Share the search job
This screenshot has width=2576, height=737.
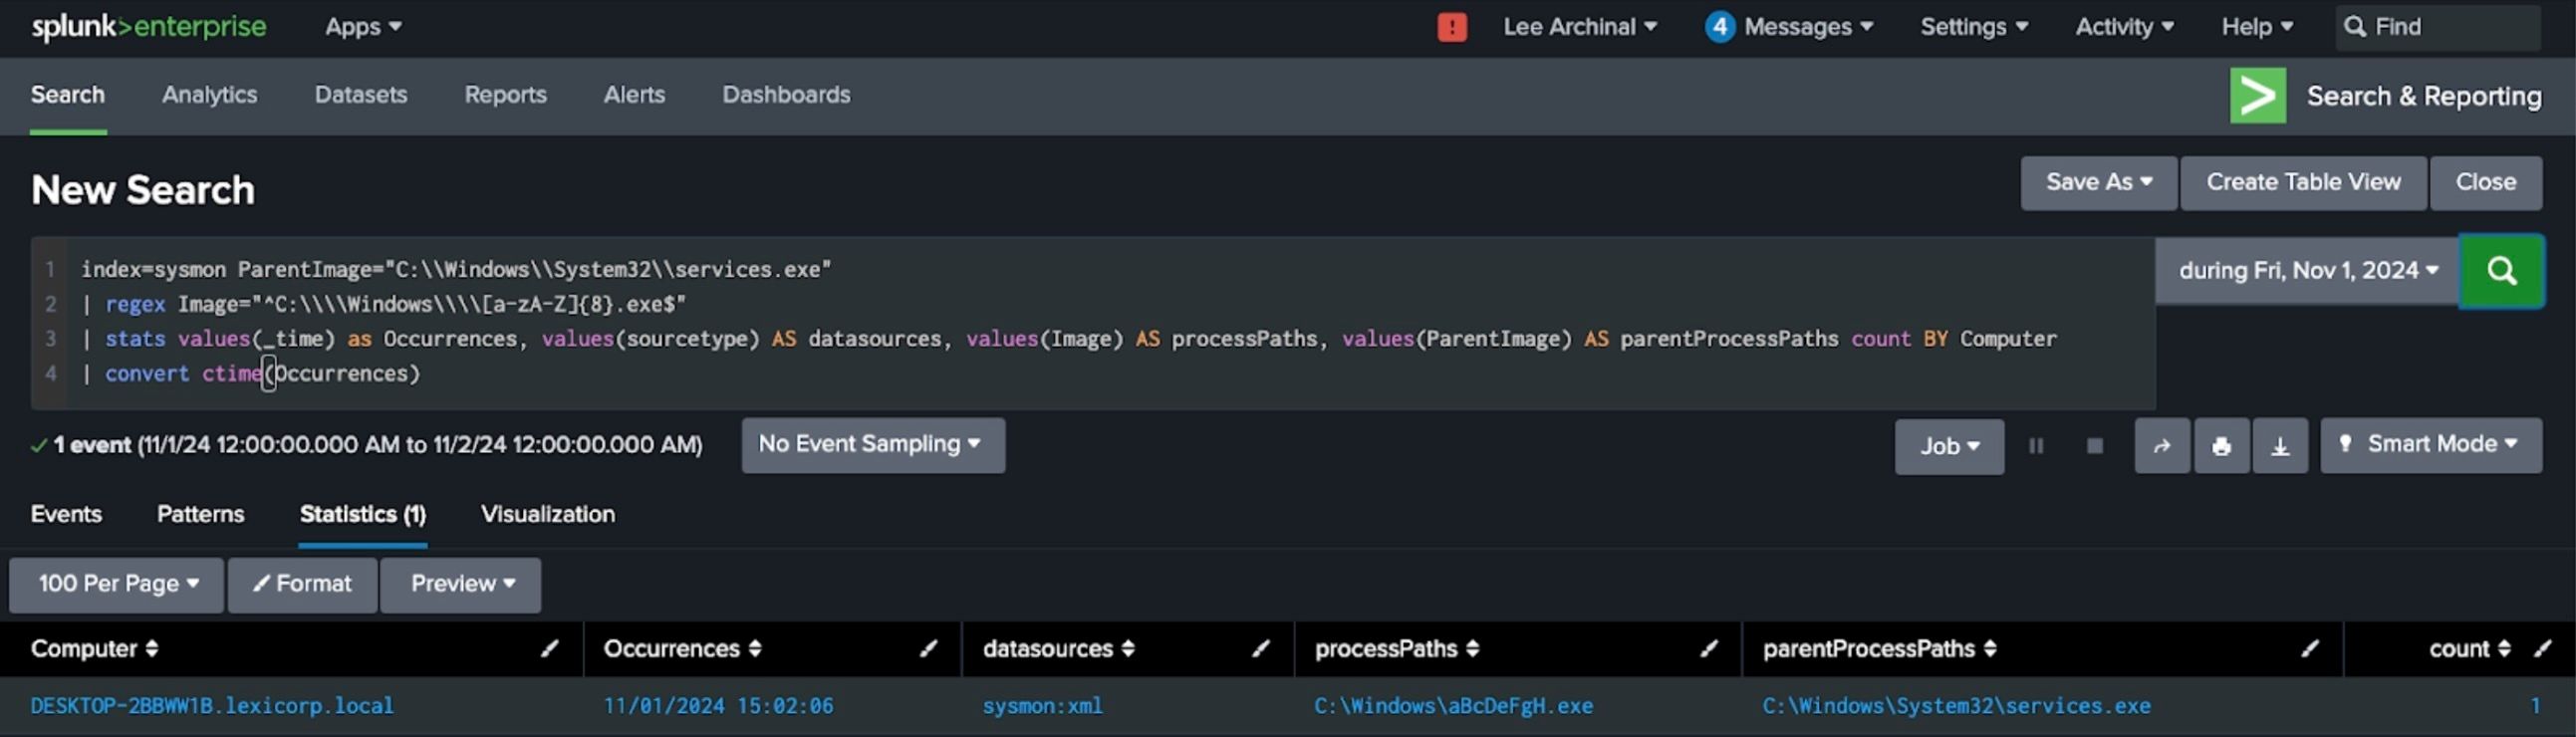(x=2162, y=446)
